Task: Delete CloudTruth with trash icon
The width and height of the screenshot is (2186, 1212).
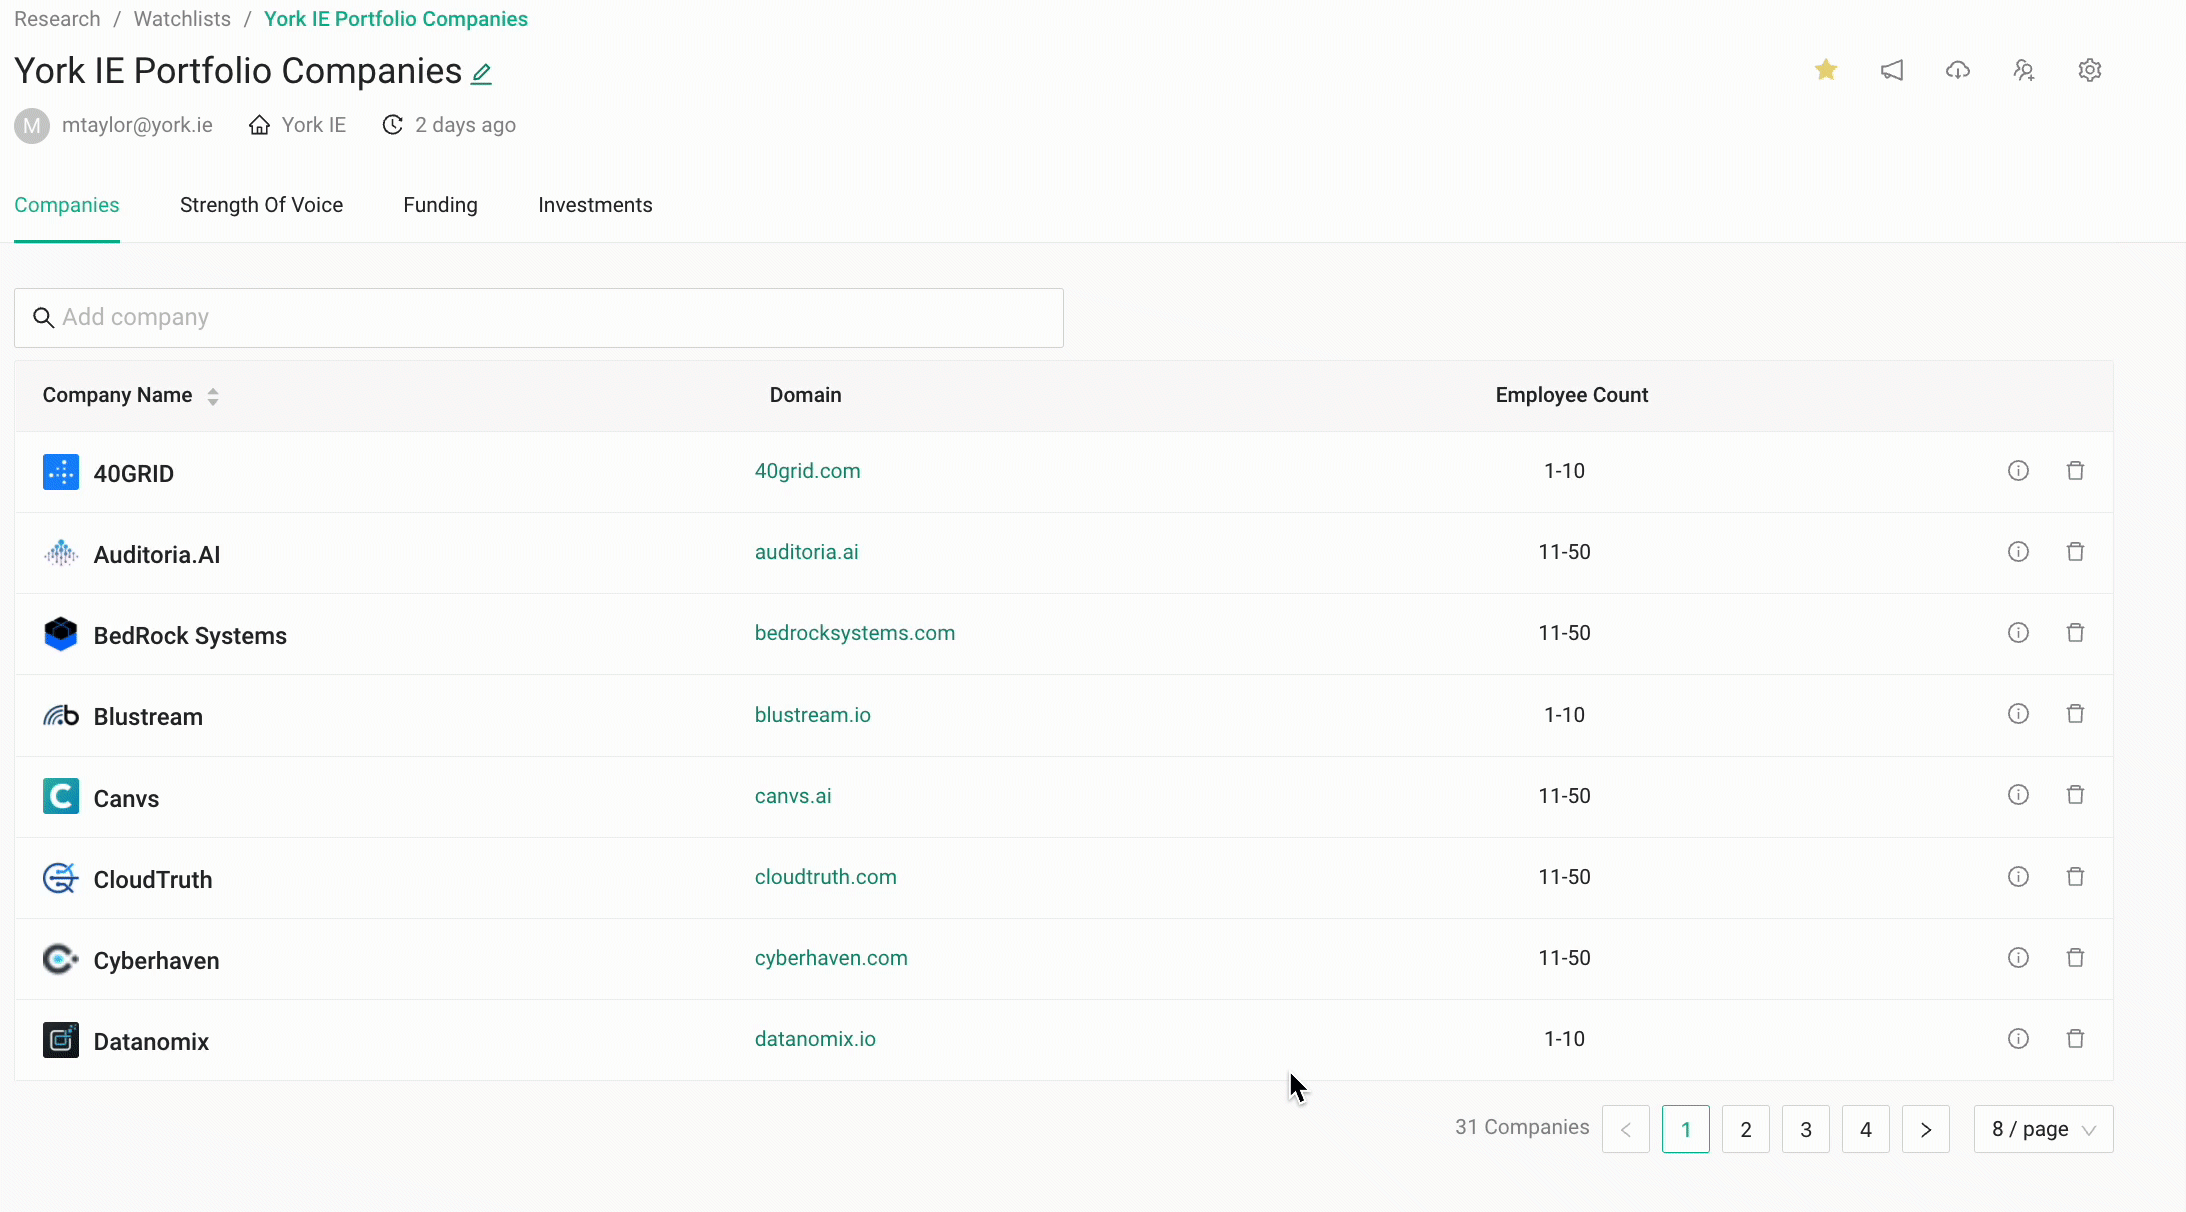Action: [2075, 876]
